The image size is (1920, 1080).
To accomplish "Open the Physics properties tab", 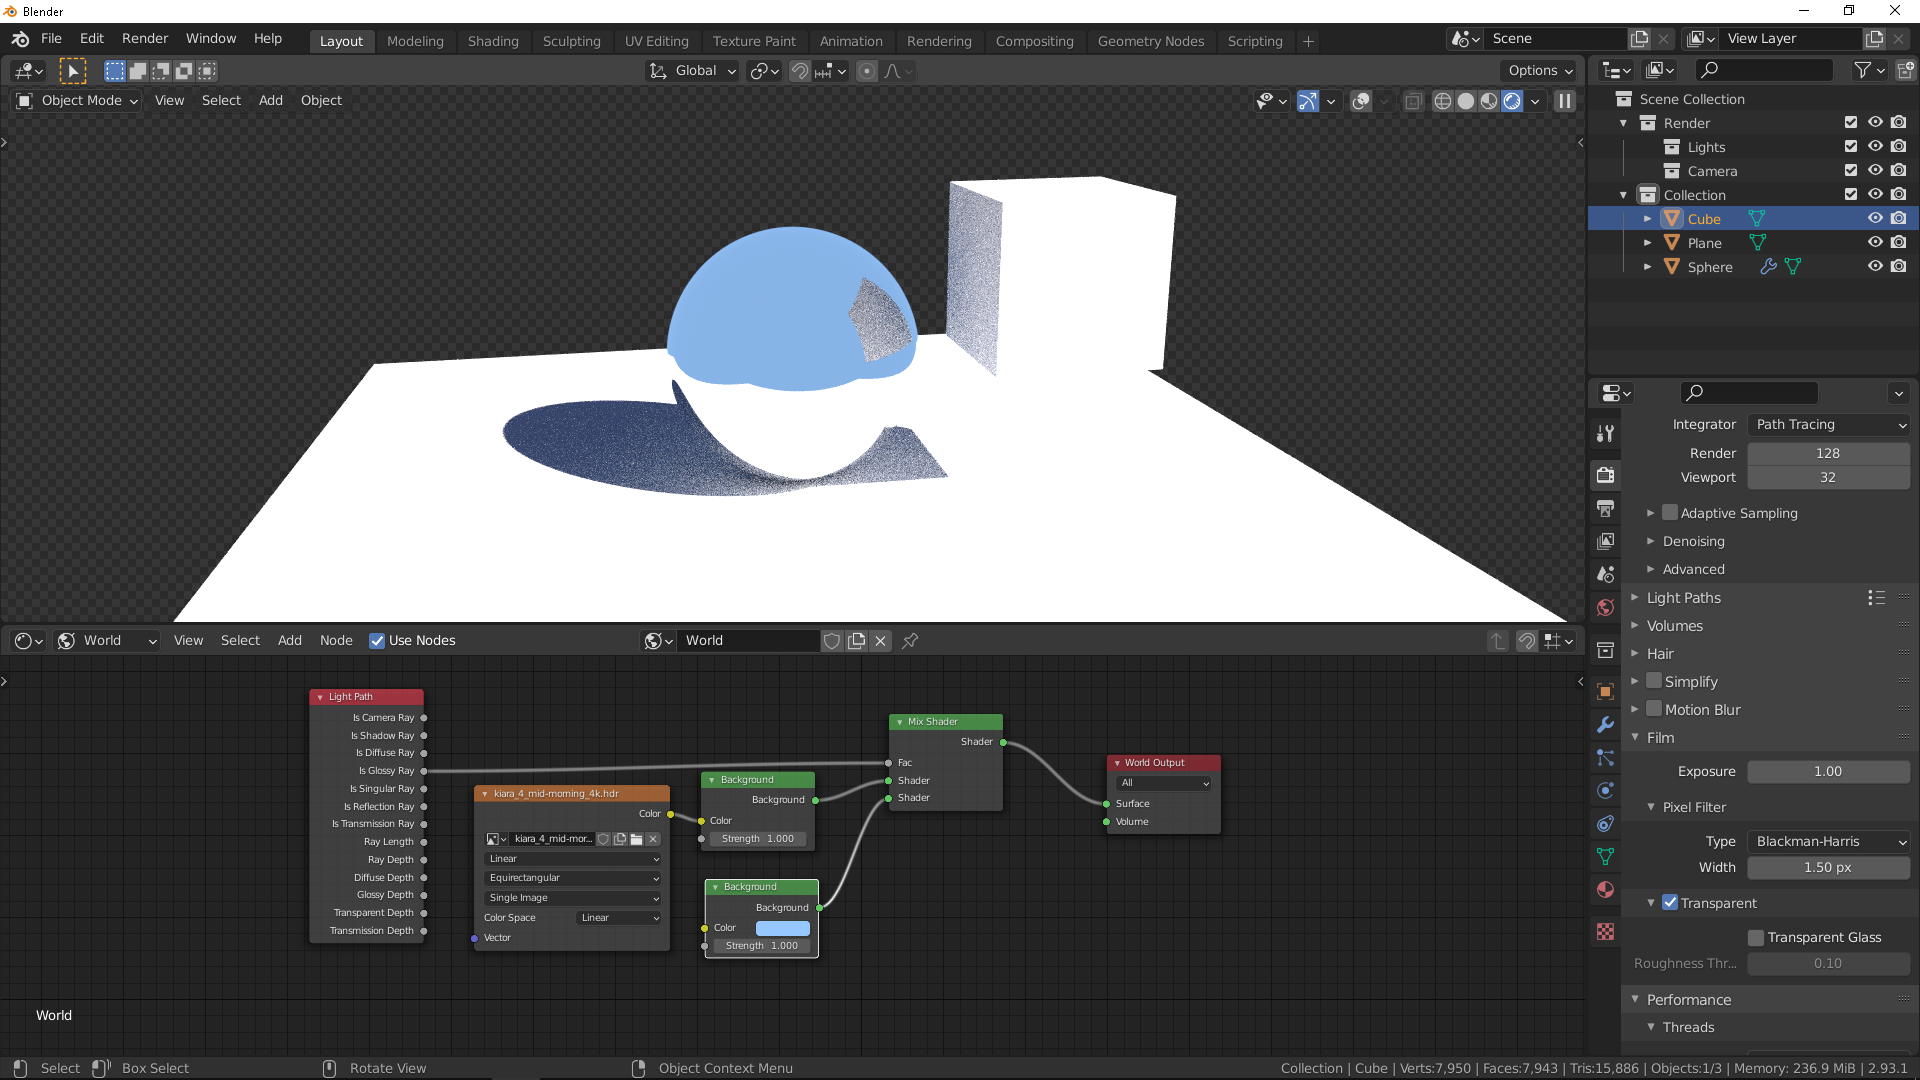I will point(1605,790).
